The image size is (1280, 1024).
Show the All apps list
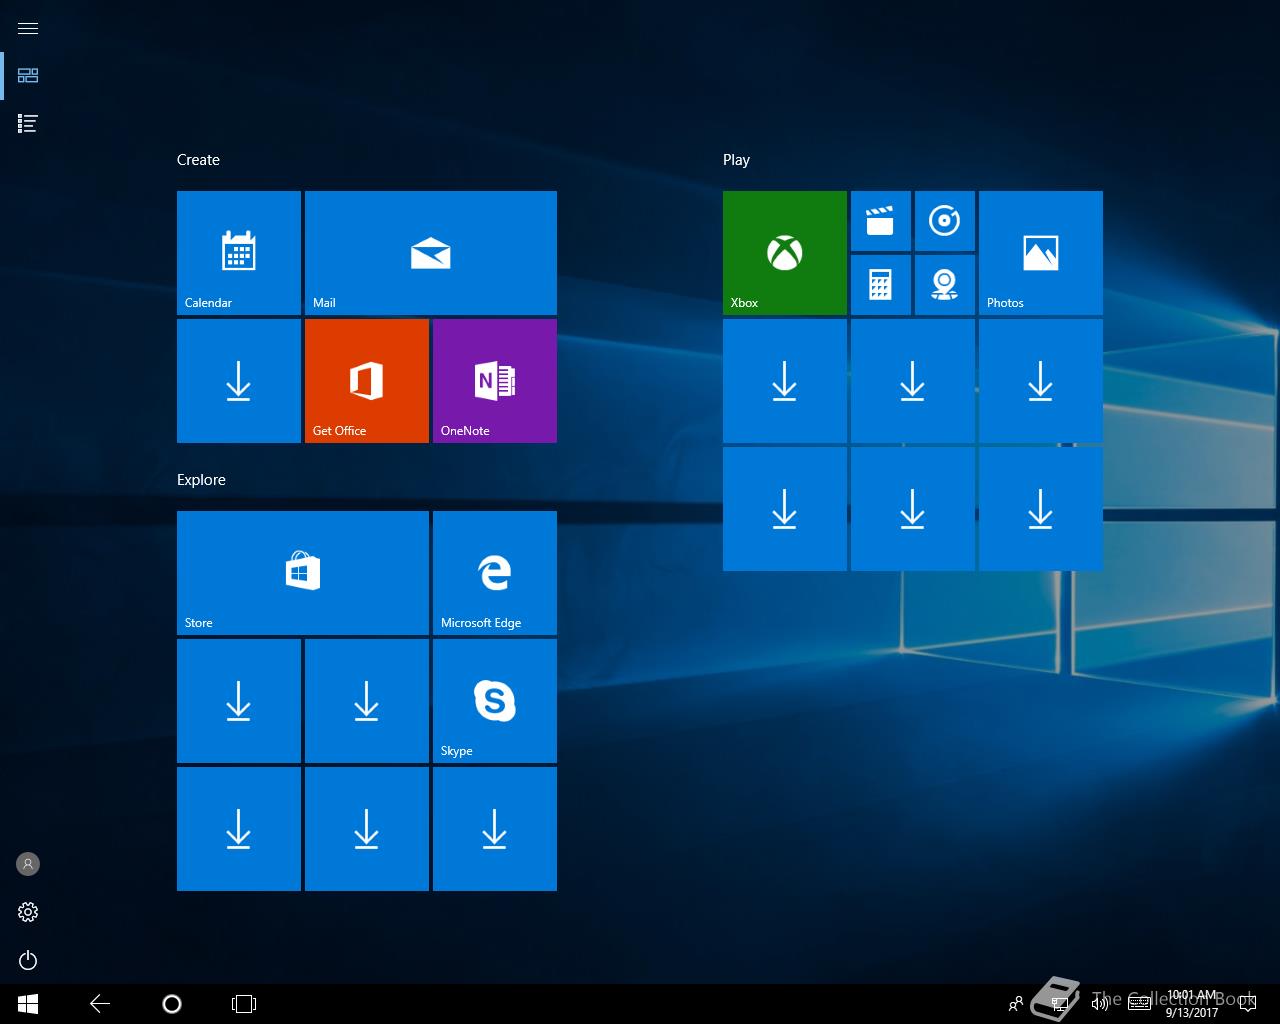tap(28, 124)
